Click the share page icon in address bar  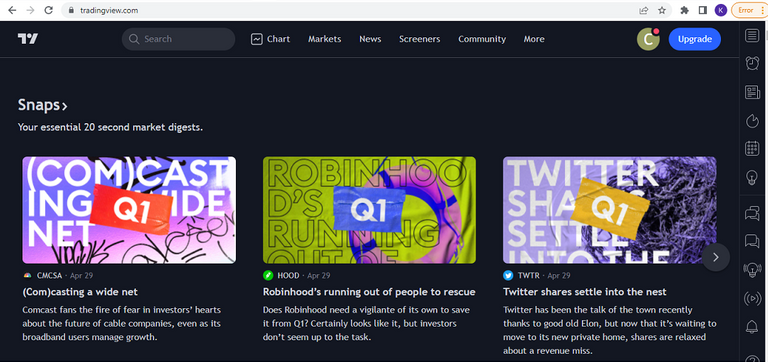(644, 10)
